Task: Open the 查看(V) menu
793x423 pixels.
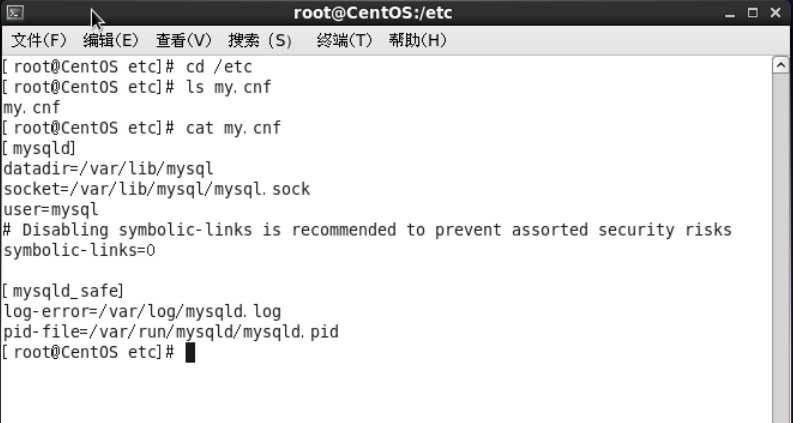Action: (x=184, y=40)
